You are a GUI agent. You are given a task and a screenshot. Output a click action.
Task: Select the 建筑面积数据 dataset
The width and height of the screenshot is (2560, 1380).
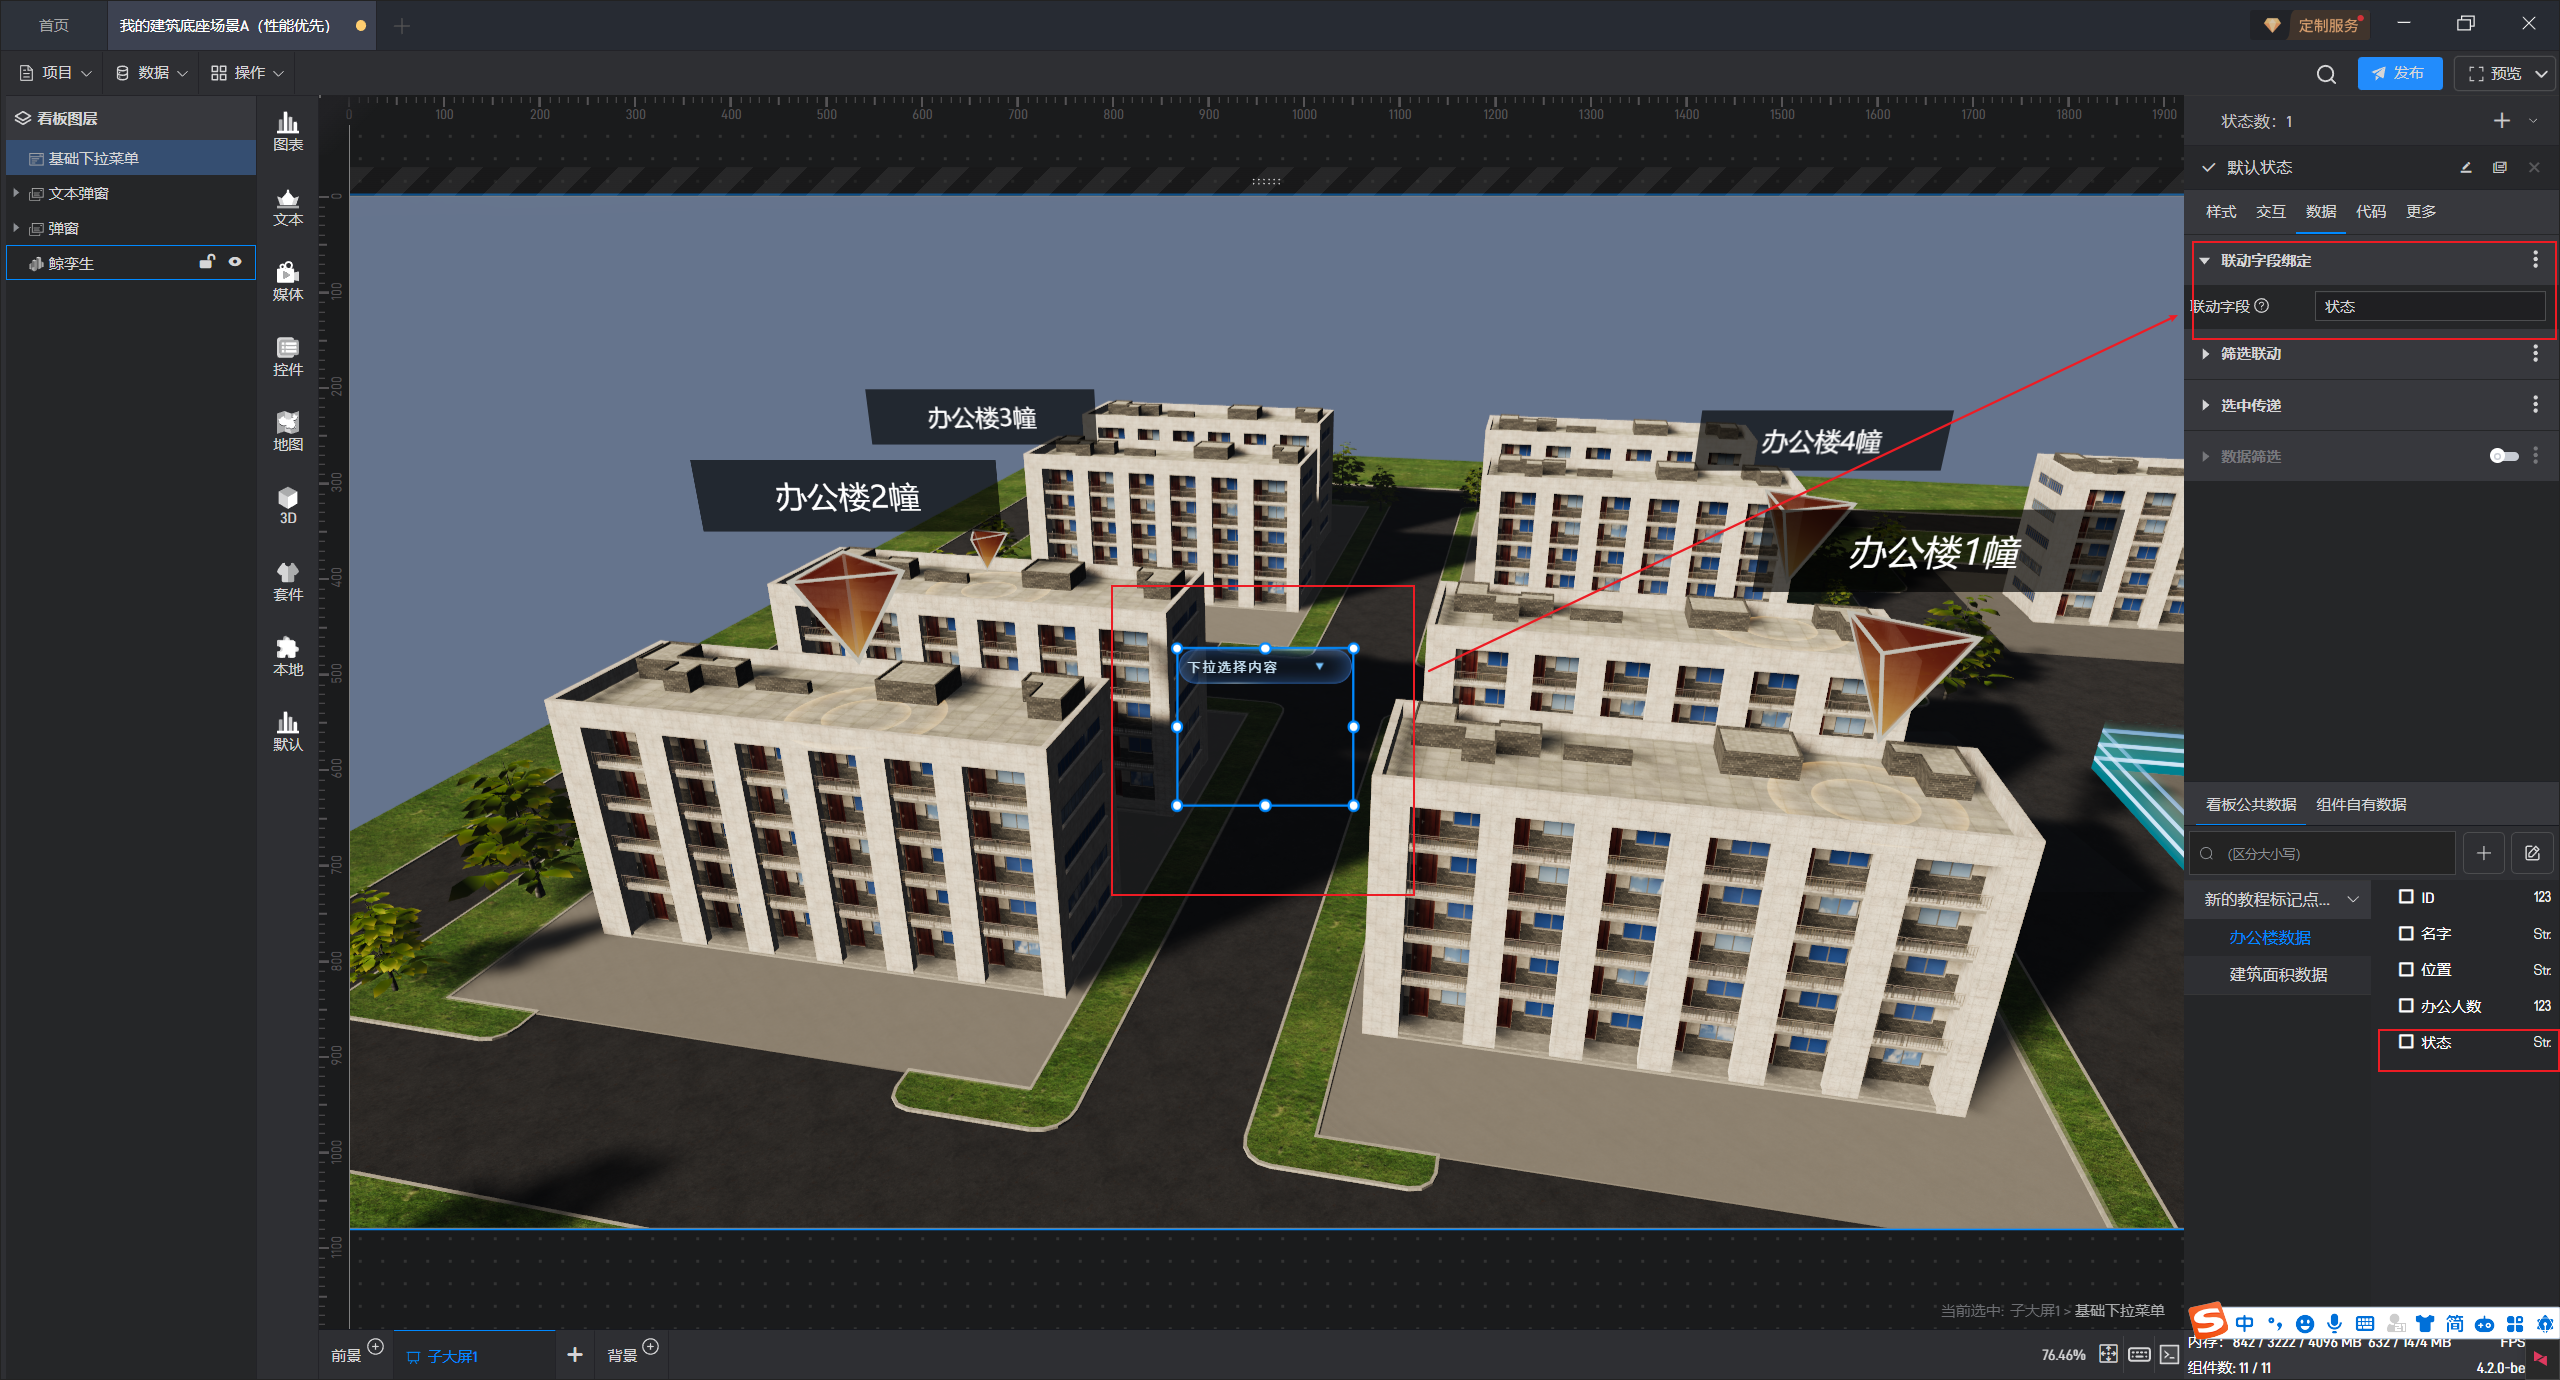(2278, 974)
